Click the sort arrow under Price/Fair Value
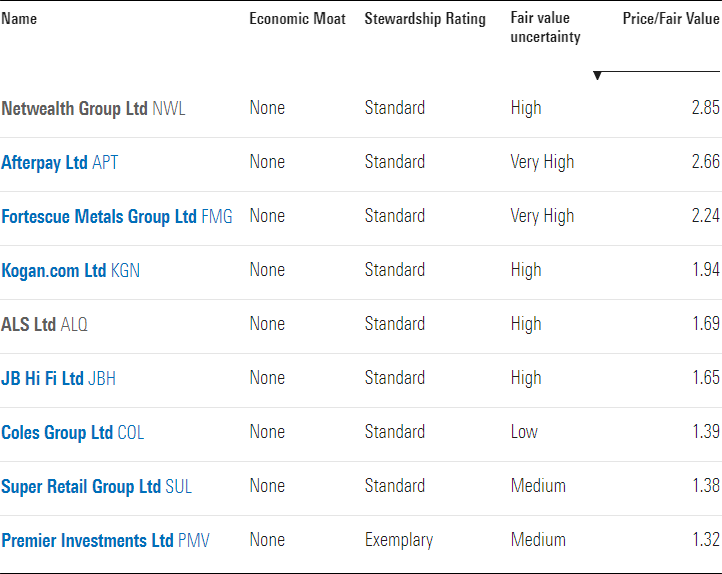Viewport: 722px width, 574px height. coord(597,75)
